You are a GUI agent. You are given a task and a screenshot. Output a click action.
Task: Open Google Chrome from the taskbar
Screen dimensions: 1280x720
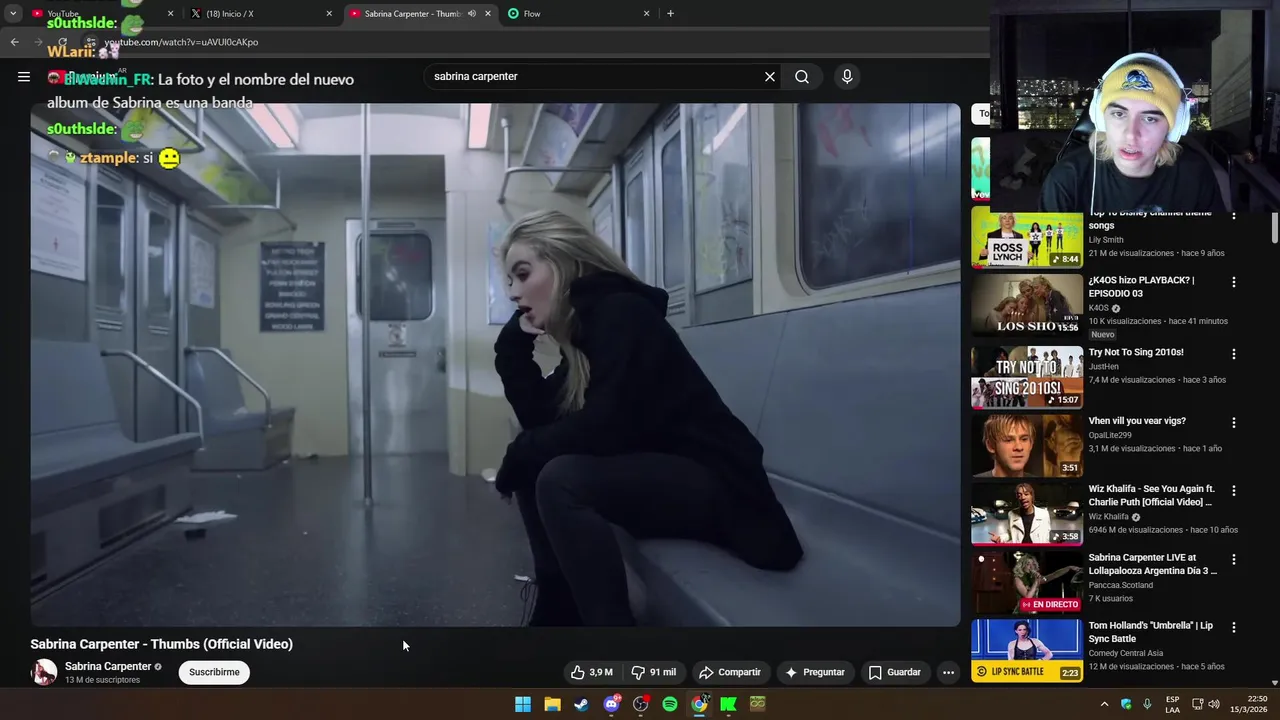(x=699, y=704)
